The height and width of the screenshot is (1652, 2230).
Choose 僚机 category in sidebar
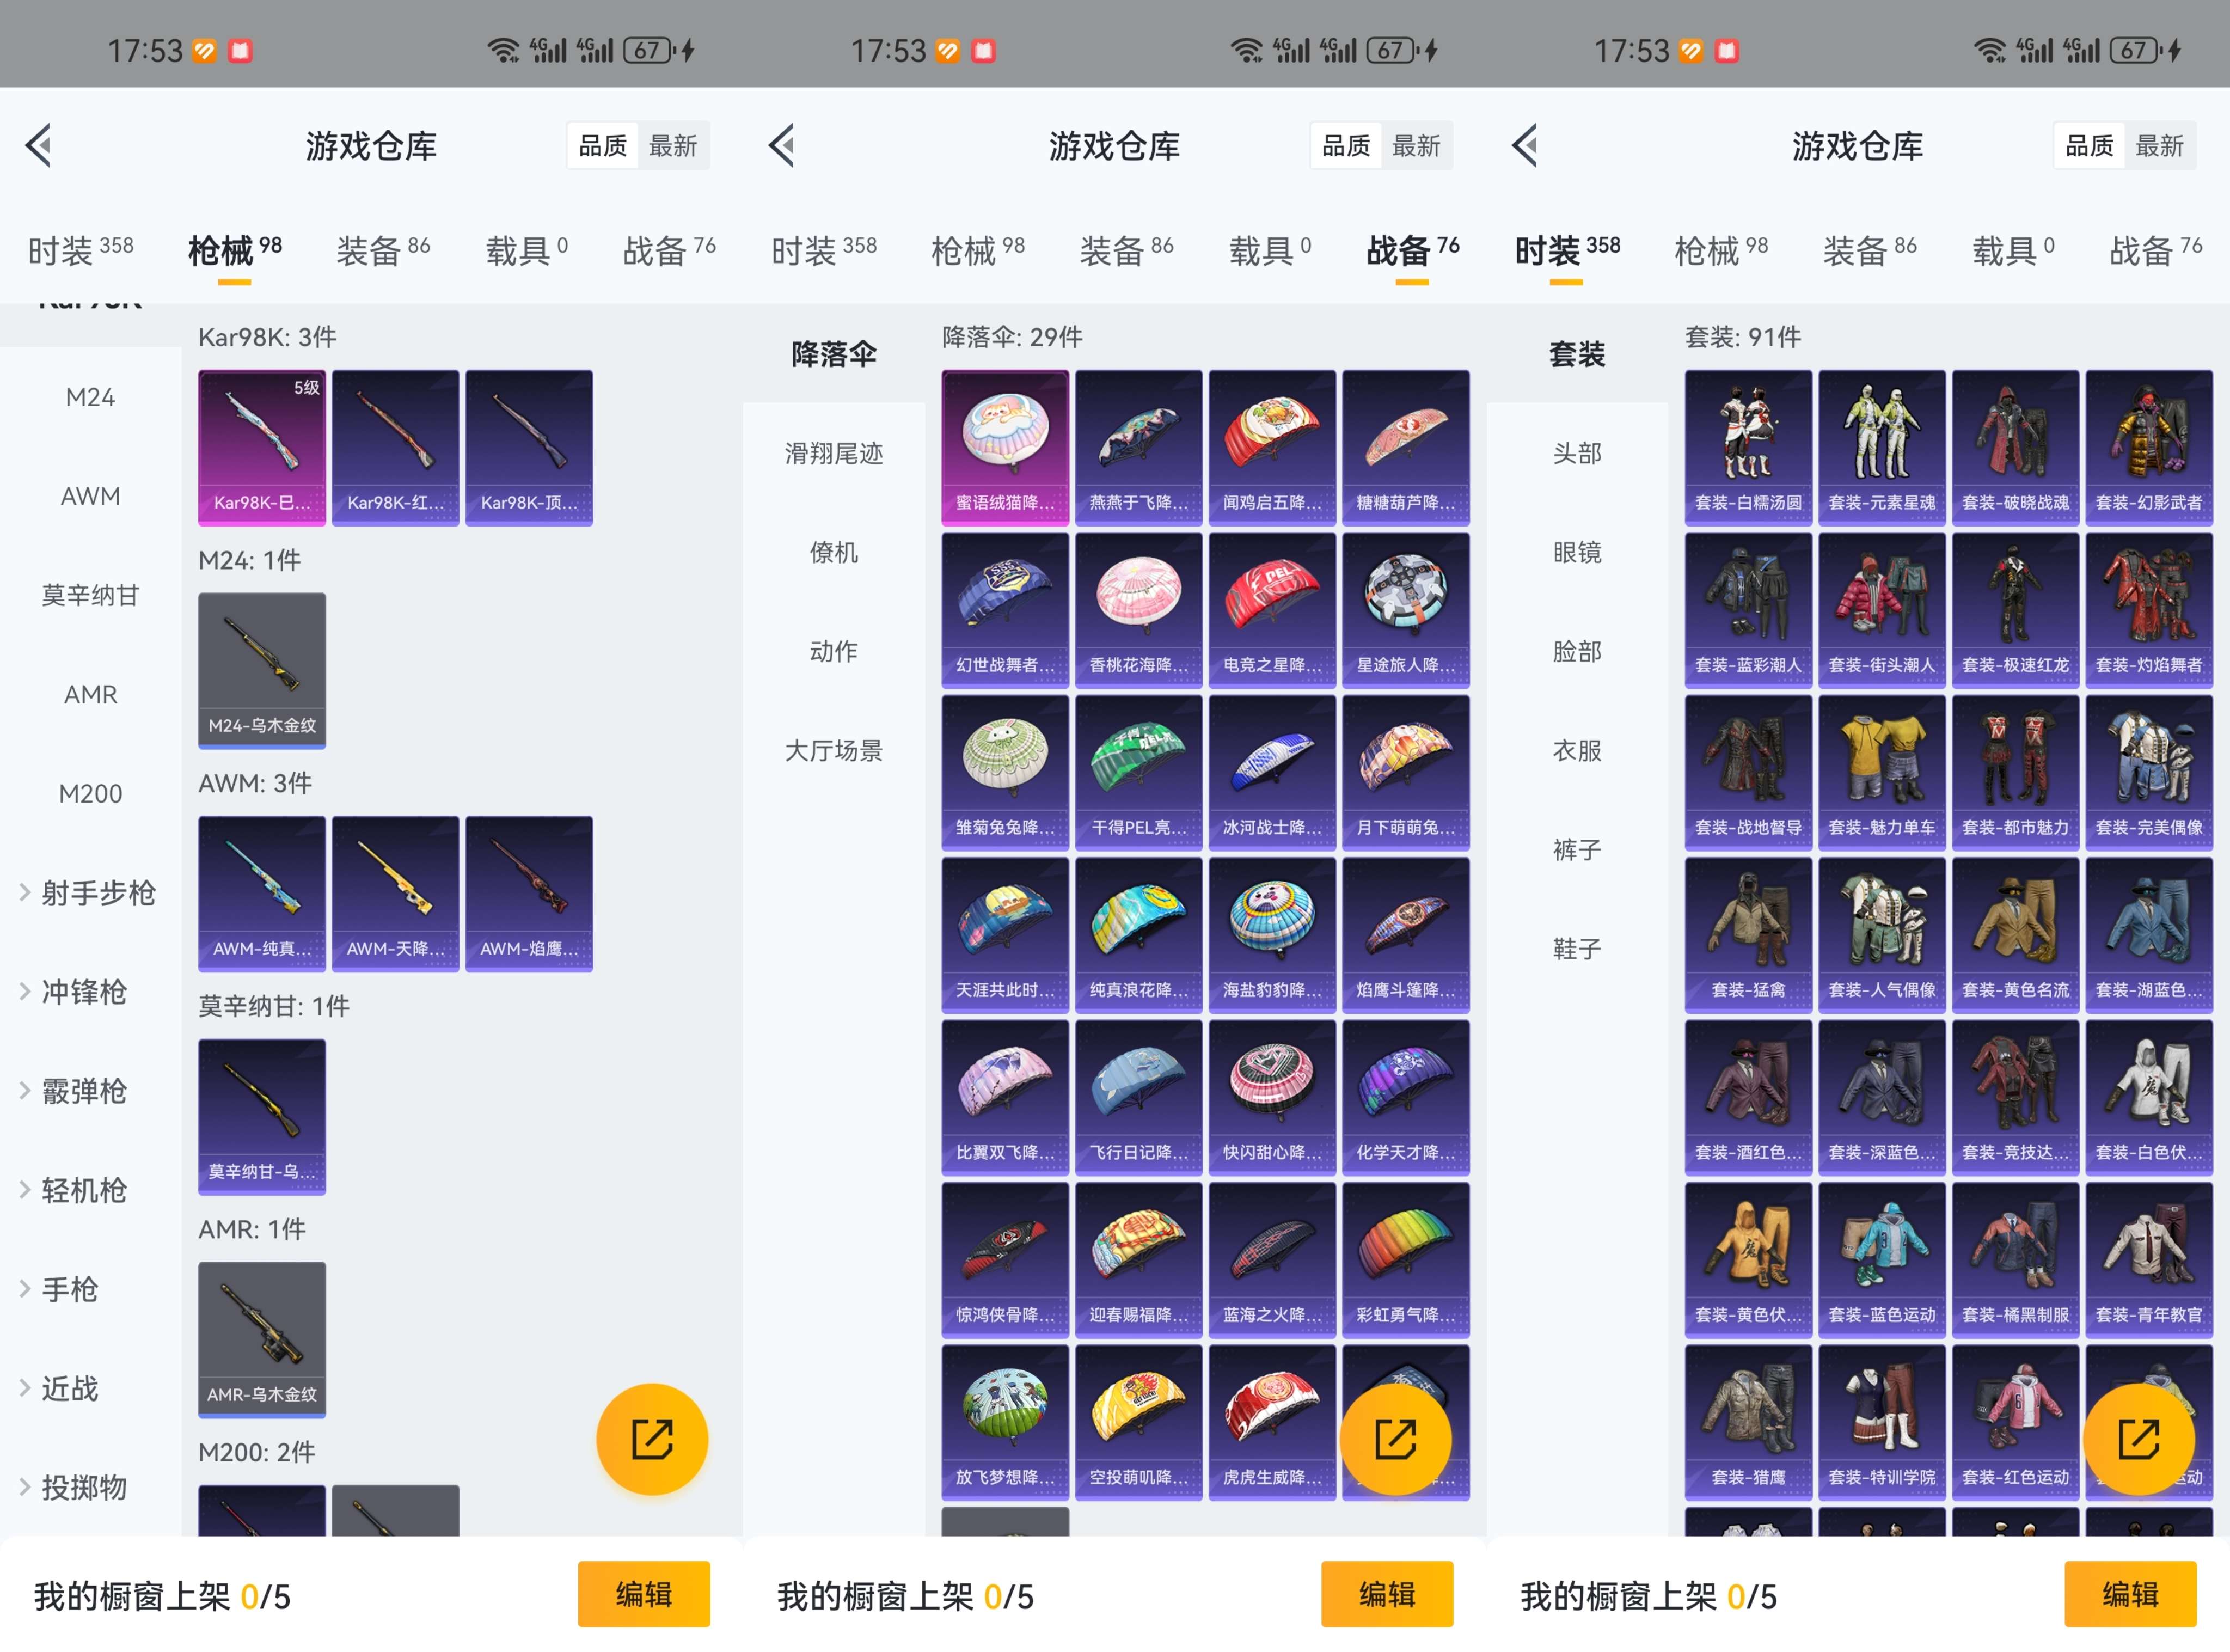834,553
